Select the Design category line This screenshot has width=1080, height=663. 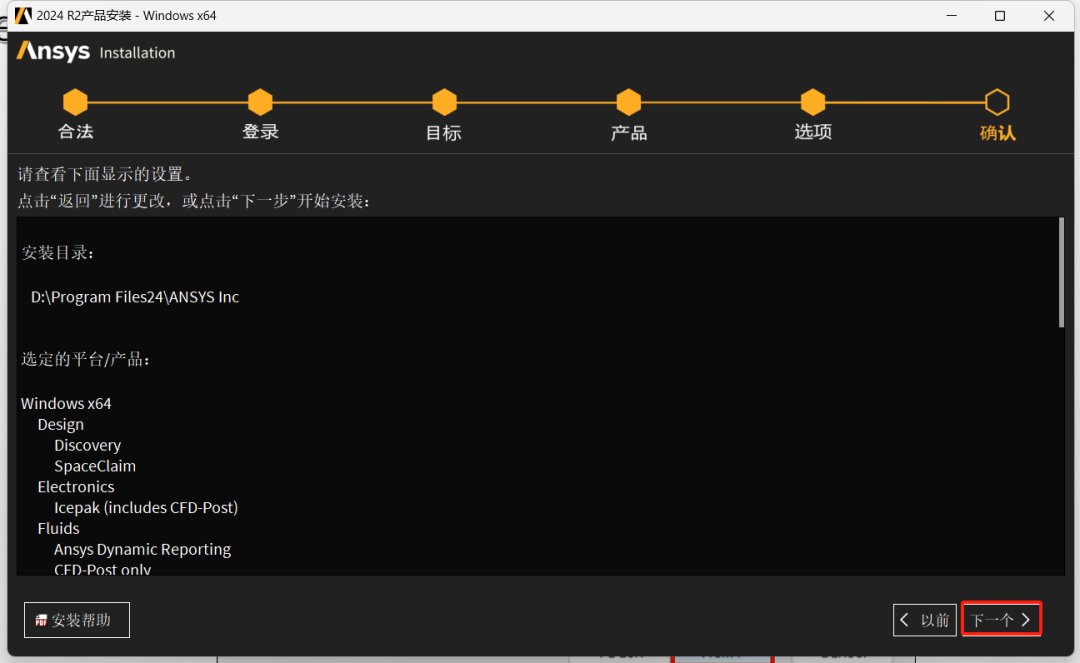61,424
